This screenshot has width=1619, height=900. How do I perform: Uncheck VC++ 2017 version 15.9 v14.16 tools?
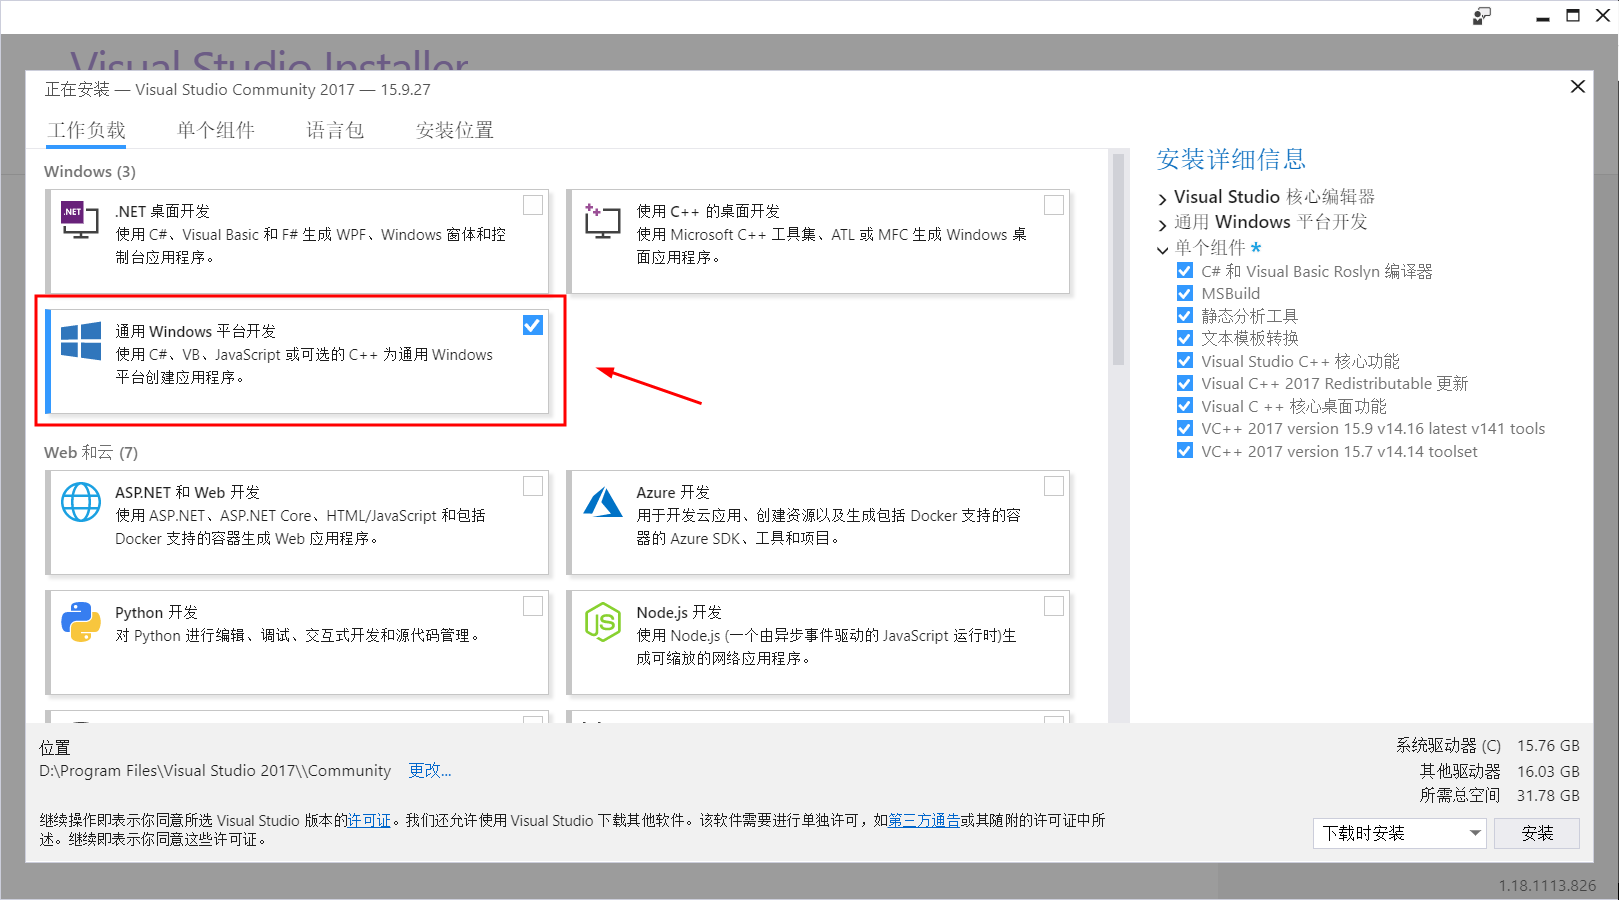coord(1185,428)
